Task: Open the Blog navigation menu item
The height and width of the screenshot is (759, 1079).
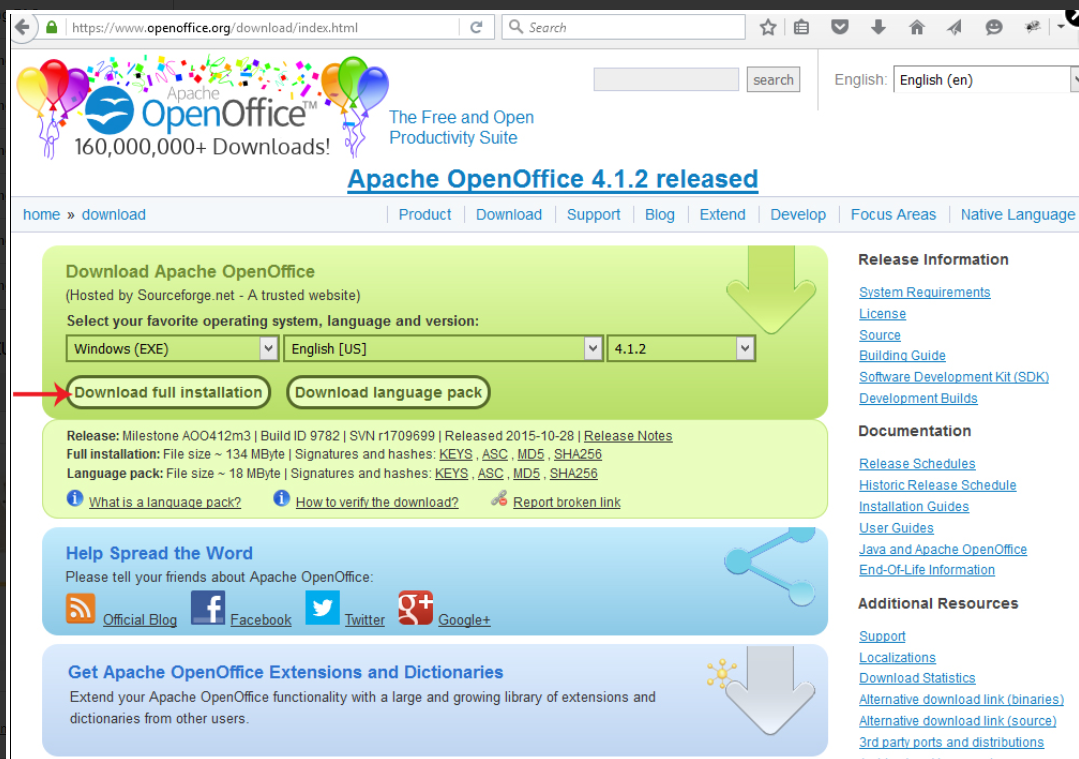Action: 659,215
